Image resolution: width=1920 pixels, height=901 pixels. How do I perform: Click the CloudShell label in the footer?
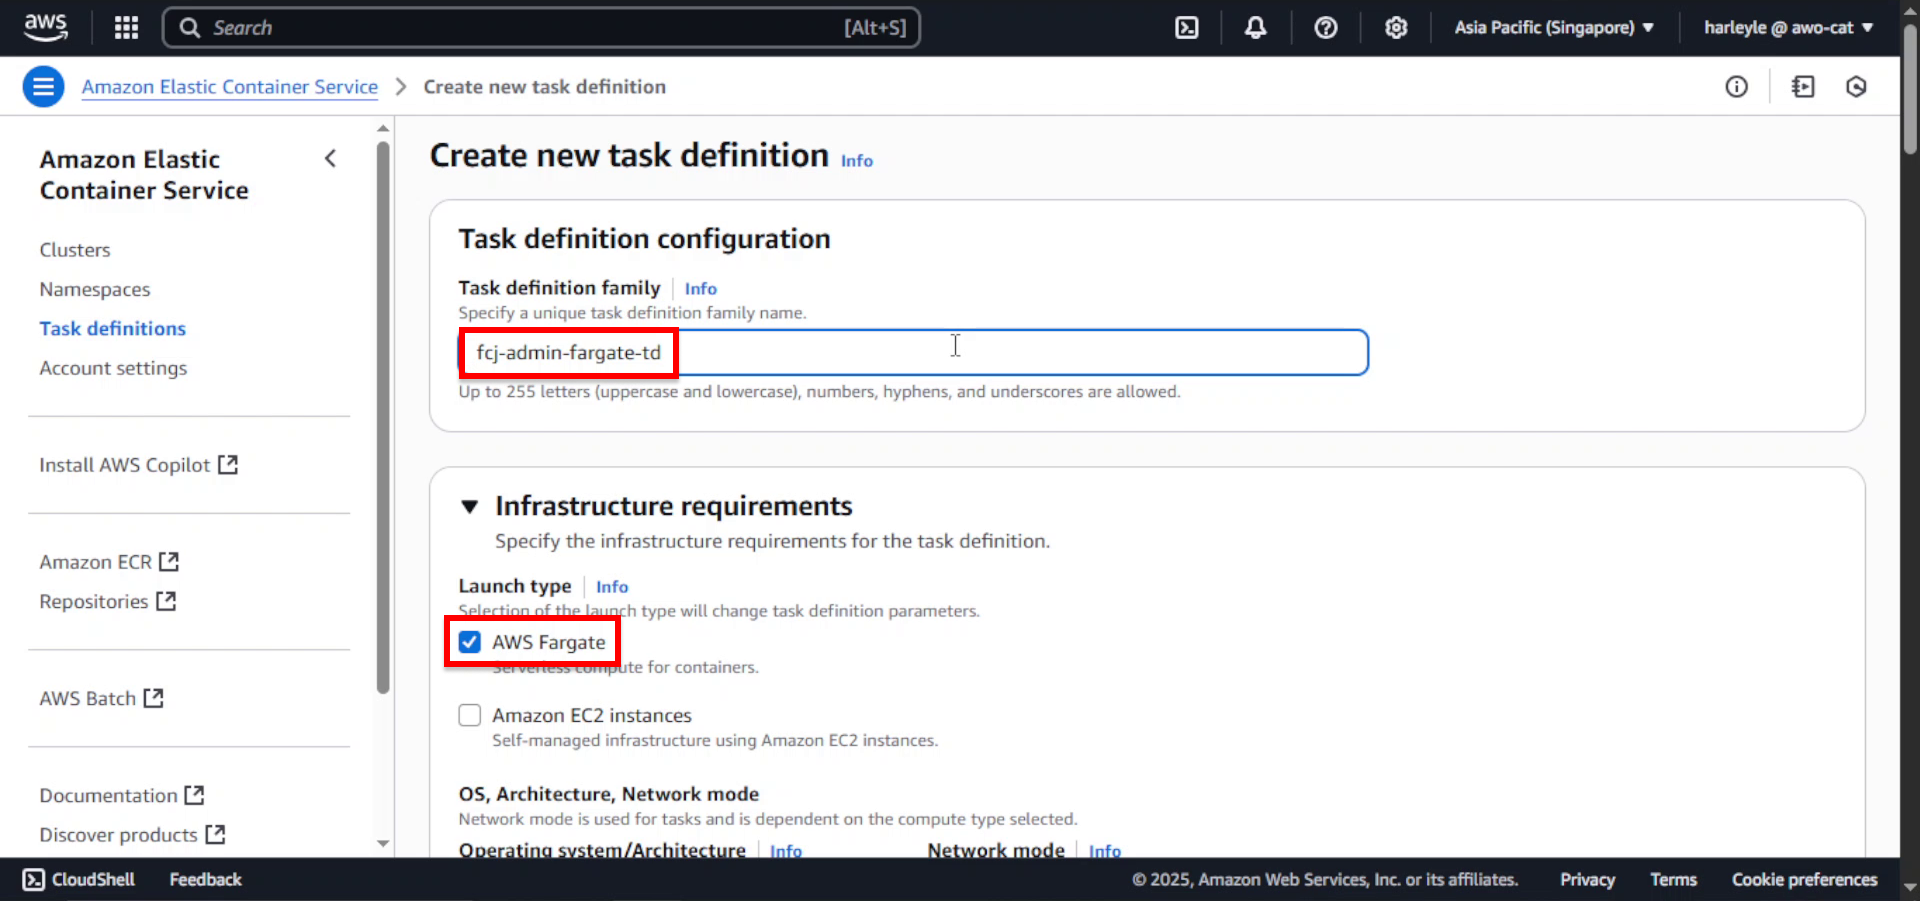93,879
